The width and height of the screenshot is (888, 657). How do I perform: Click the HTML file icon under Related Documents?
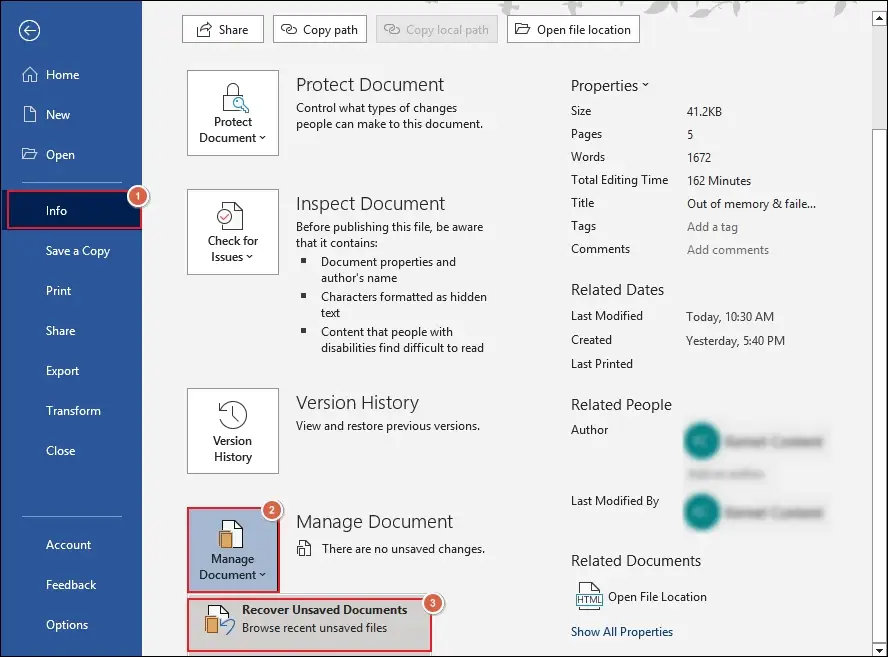(x=589, y=596)
